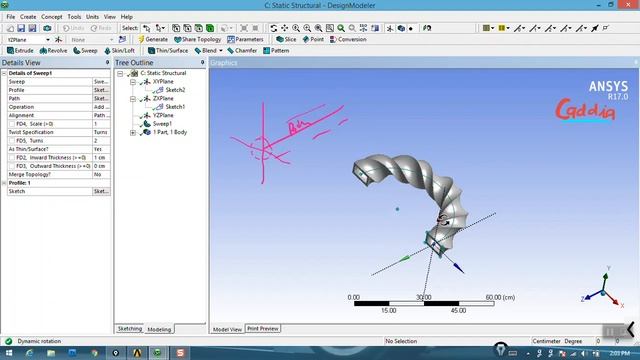Click the Pattern tool
The image size is (640, 360).
point(276,51)
